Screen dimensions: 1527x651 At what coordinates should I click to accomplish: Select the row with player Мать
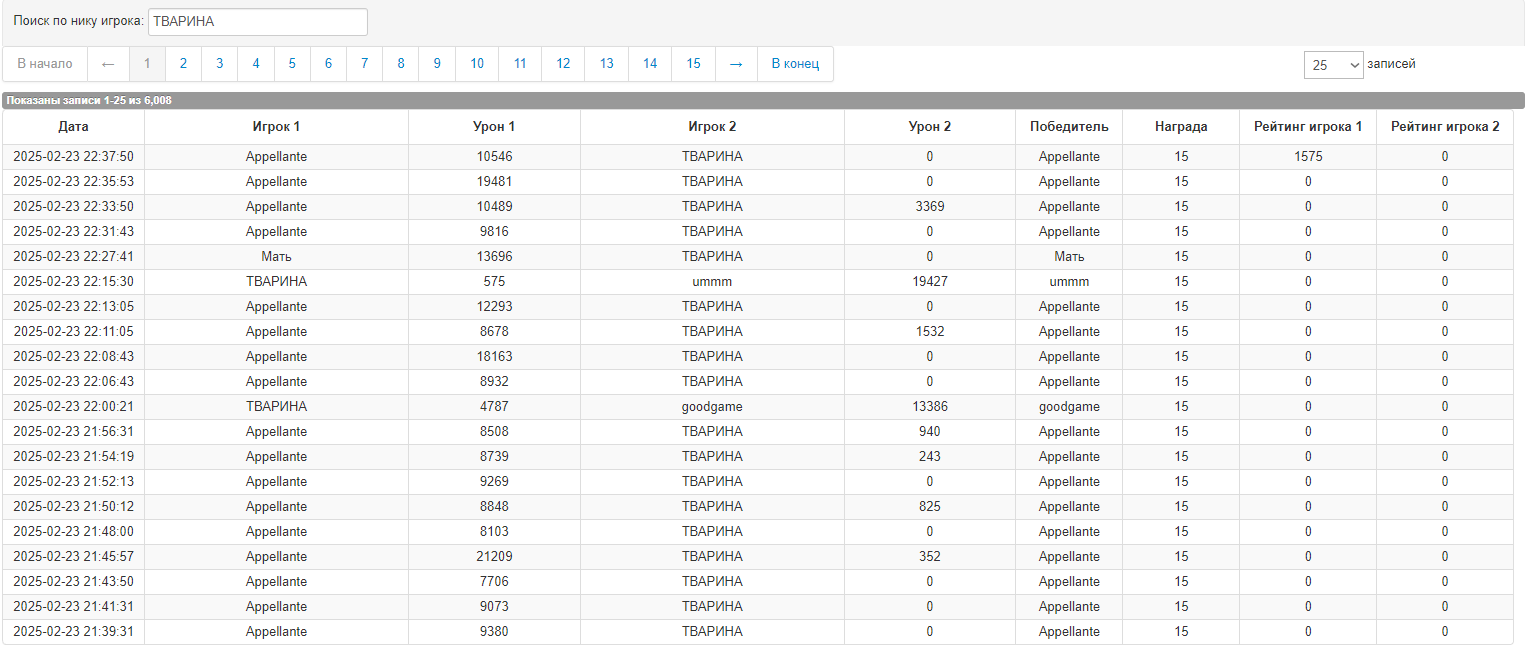(x=276, y=257)
